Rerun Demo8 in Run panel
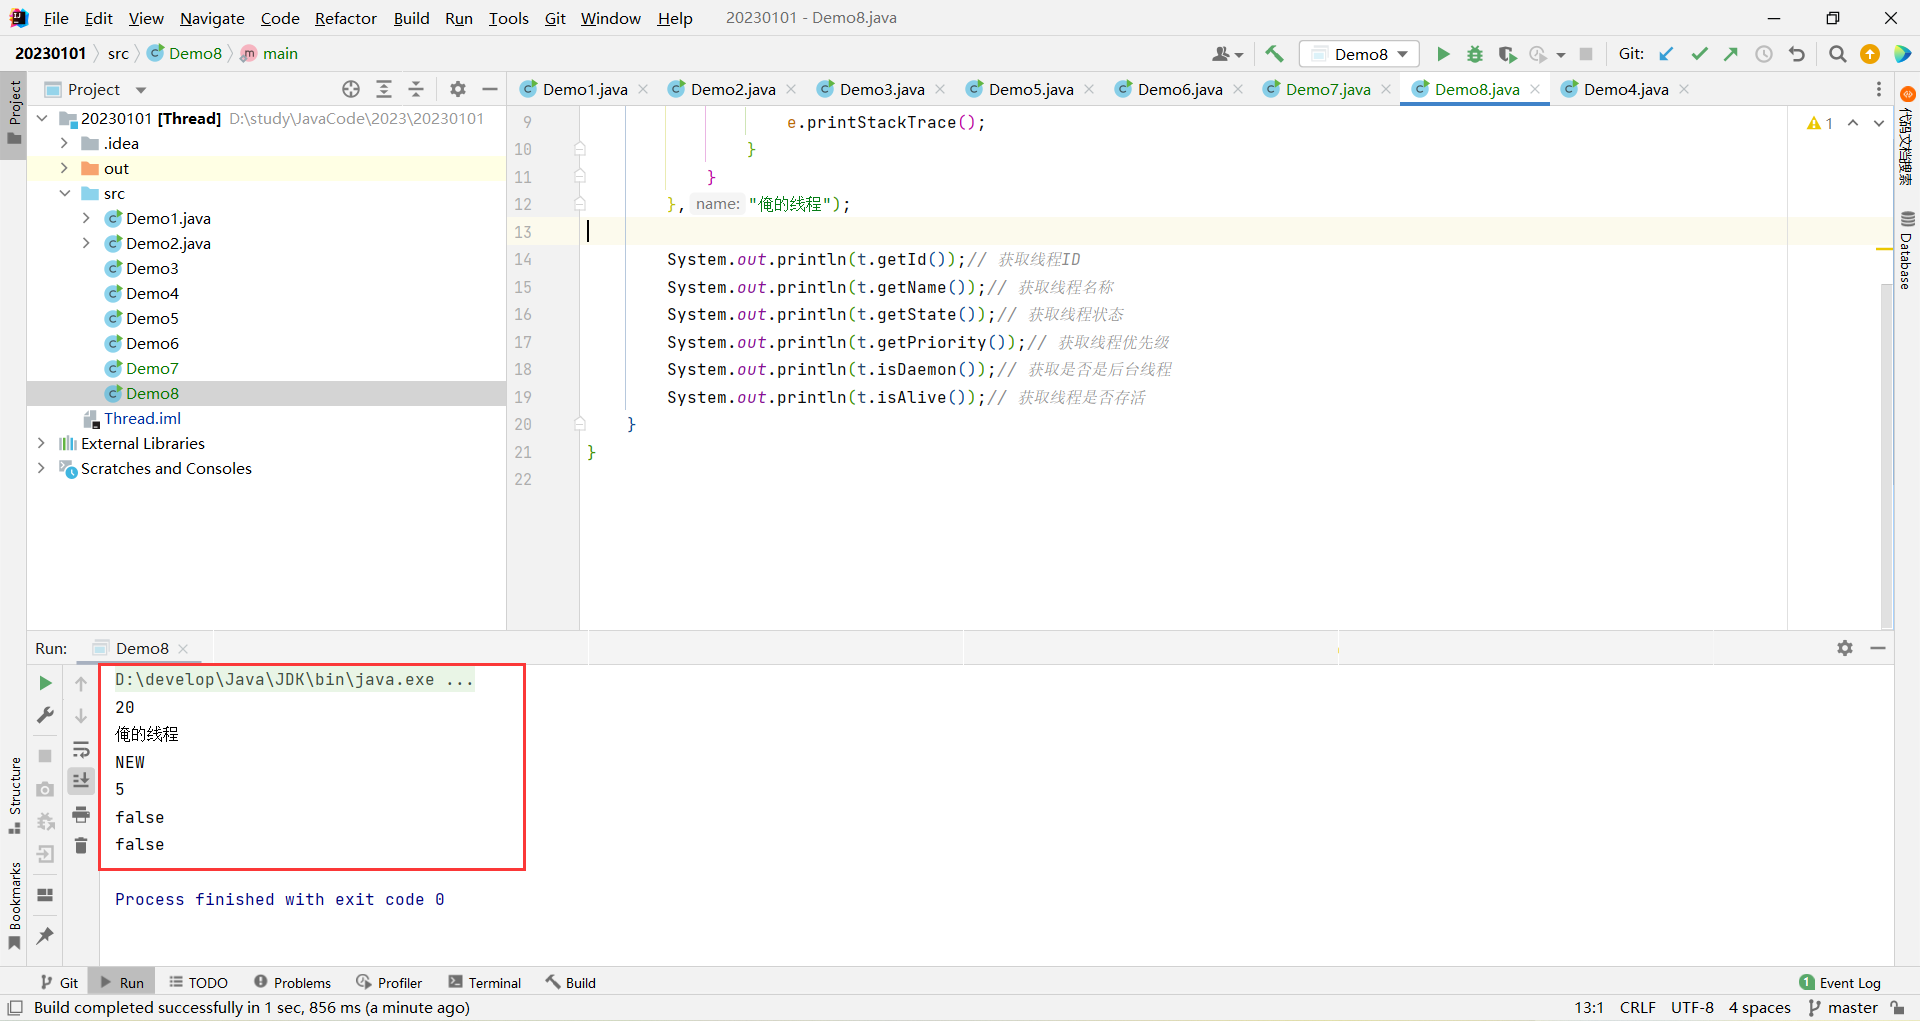This screenshot has height=1021, width=1920. (45, 683)
